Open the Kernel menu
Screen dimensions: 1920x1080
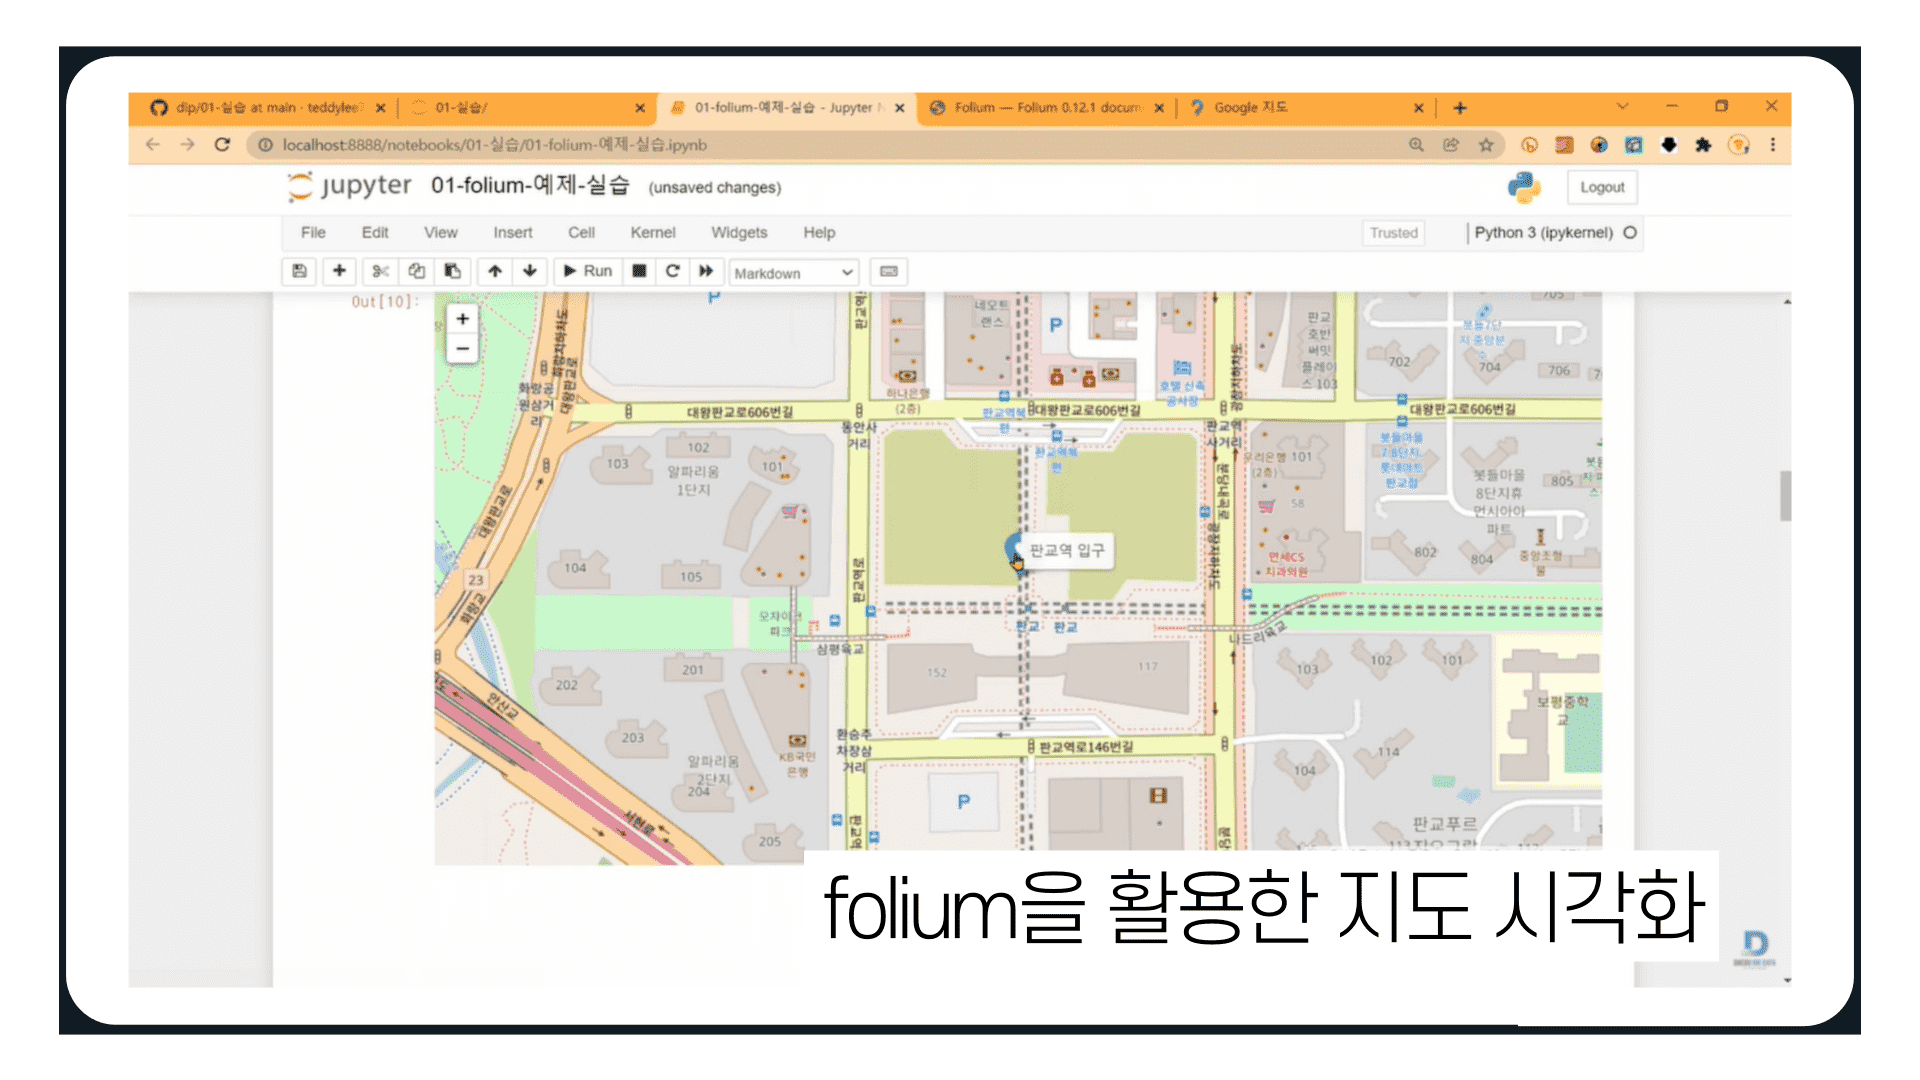point(652,233)
